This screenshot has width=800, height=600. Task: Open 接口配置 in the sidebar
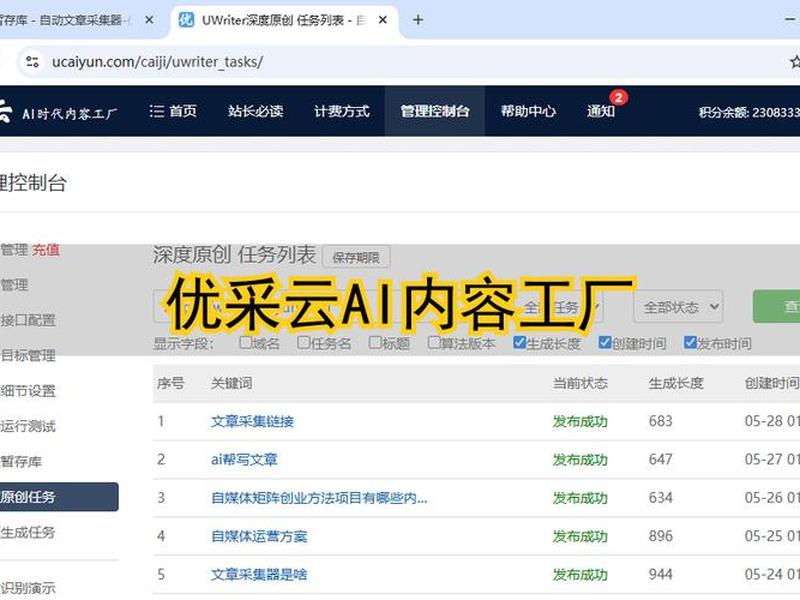[28, 320]
